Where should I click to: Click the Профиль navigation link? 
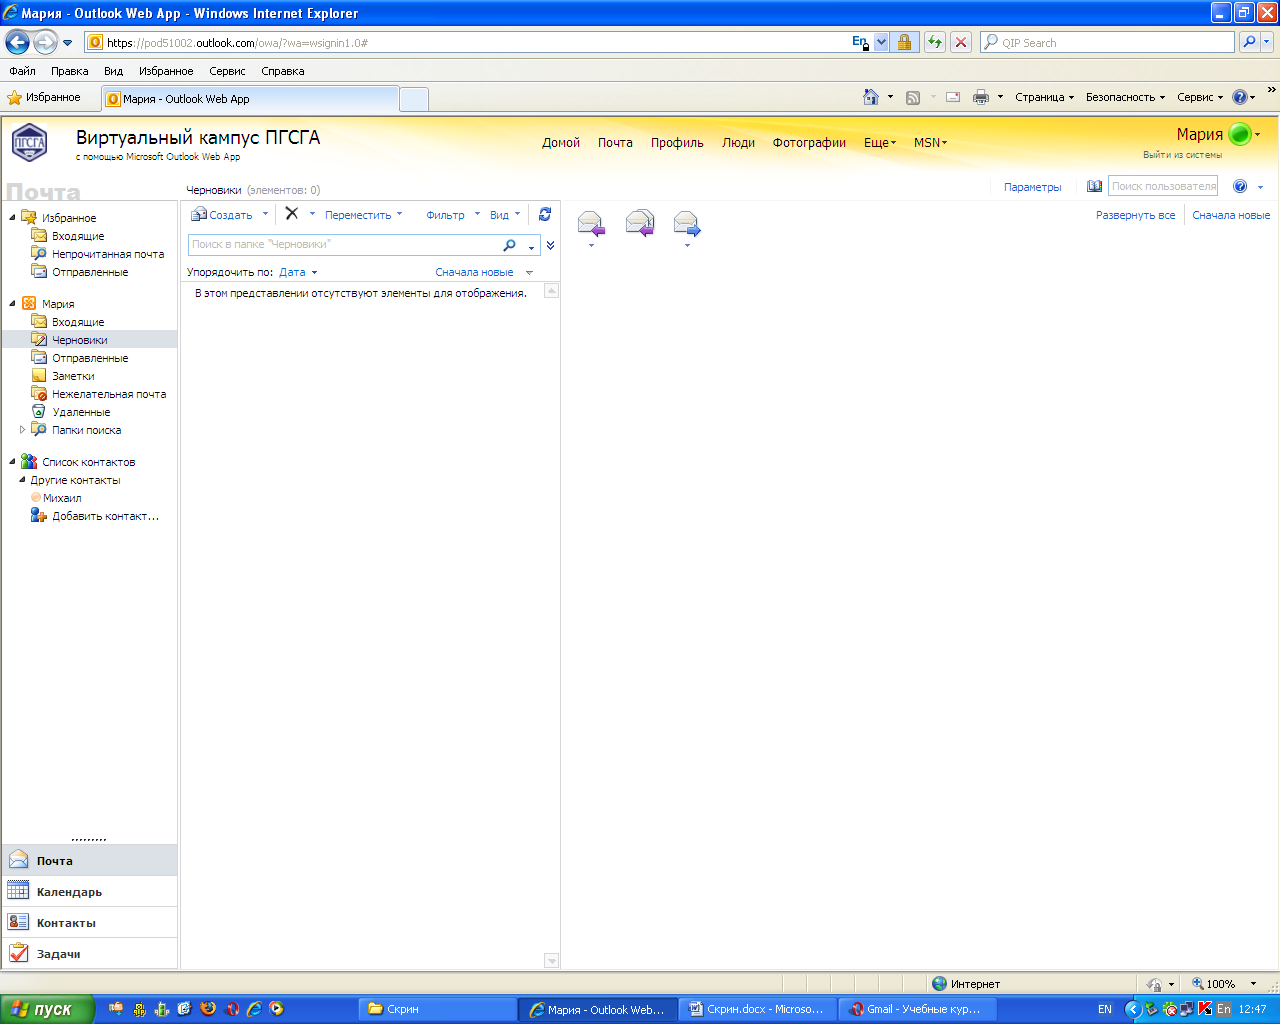tap(677, 142)
